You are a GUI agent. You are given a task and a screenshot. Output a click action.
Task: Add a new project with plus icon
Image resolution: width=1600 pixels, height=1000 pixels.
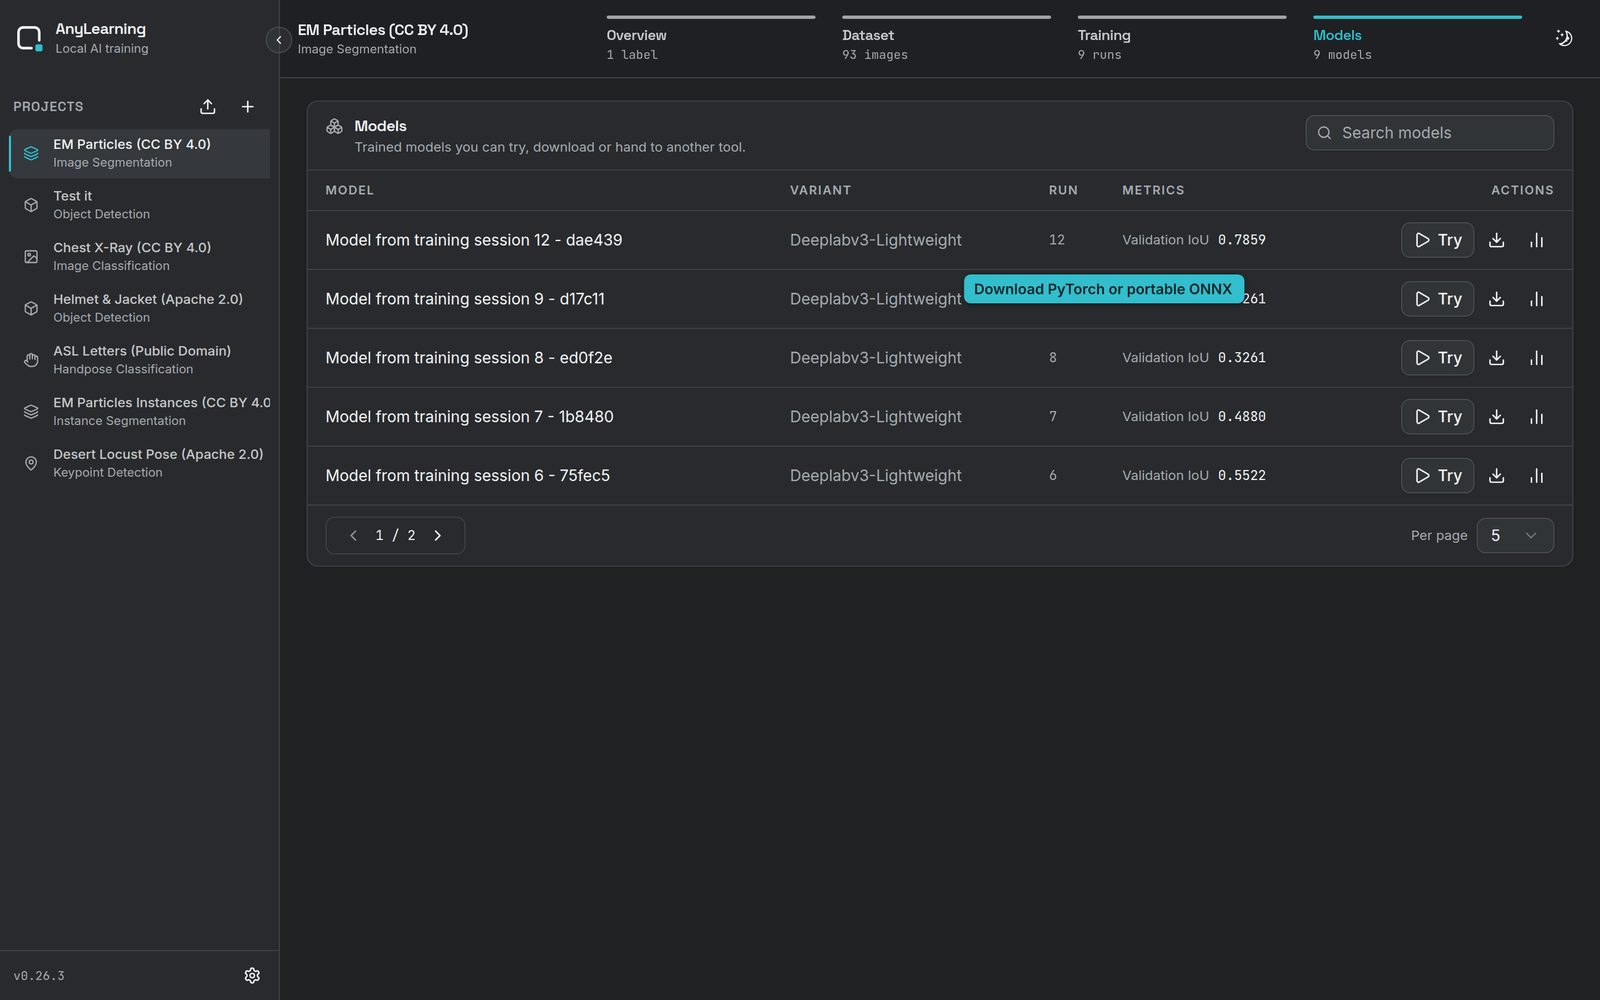point(248,106)
